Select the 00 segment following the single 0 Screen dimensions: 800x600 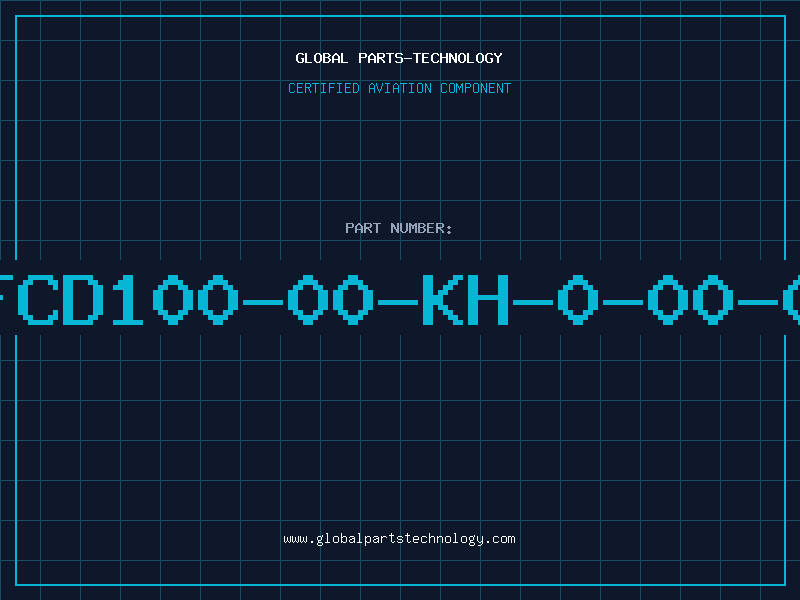[690, 299]
